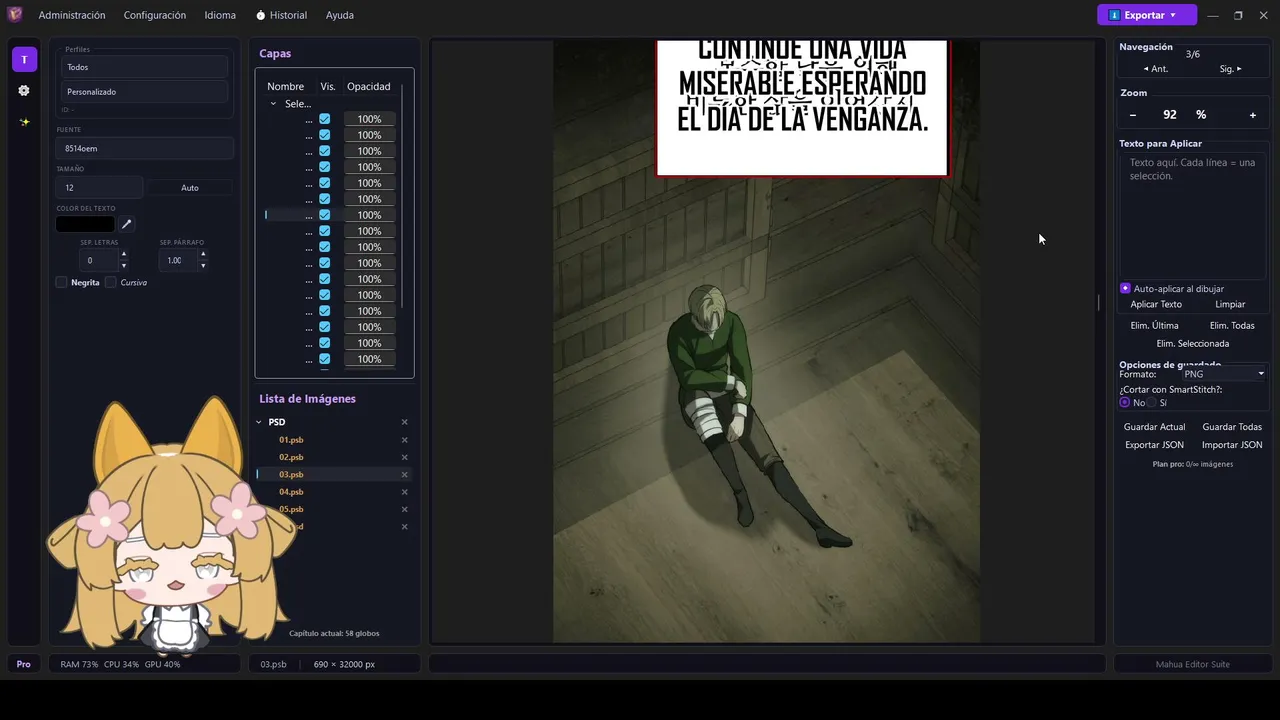The image size is (1280, 720).
Task: Decrease Sep. Letras with down arrow
Action: 124,266
